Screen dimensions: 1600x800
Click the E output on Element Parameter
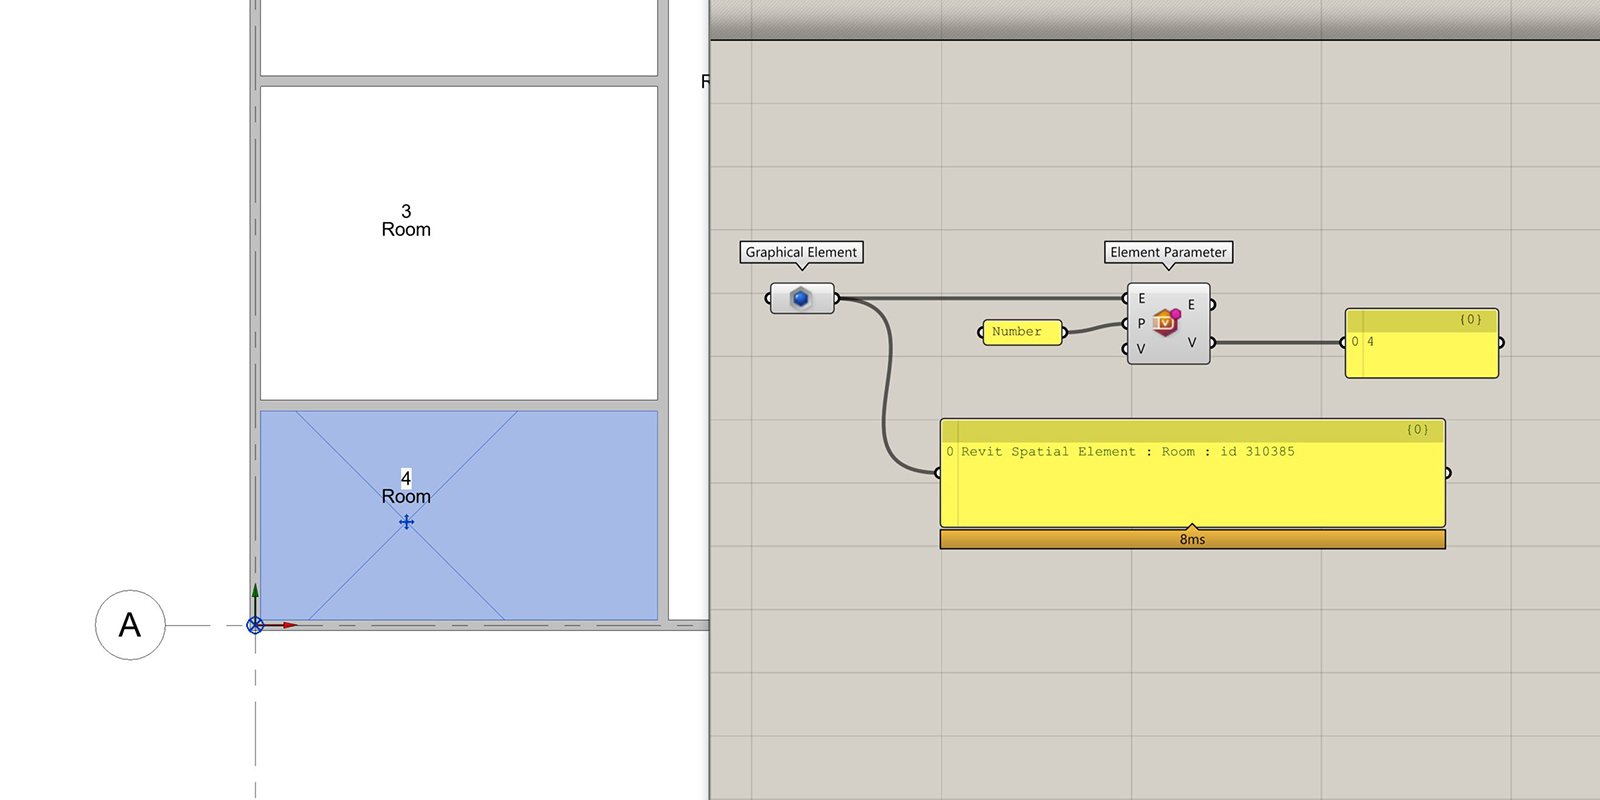coord(1193,305)
